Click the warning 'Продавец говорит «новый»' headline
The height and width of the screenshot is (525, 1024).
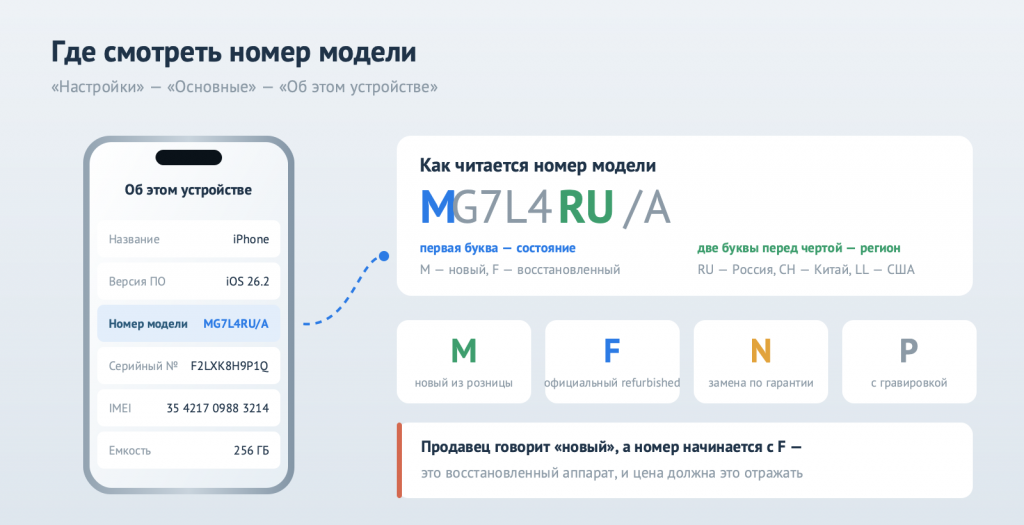coord(611,447)
